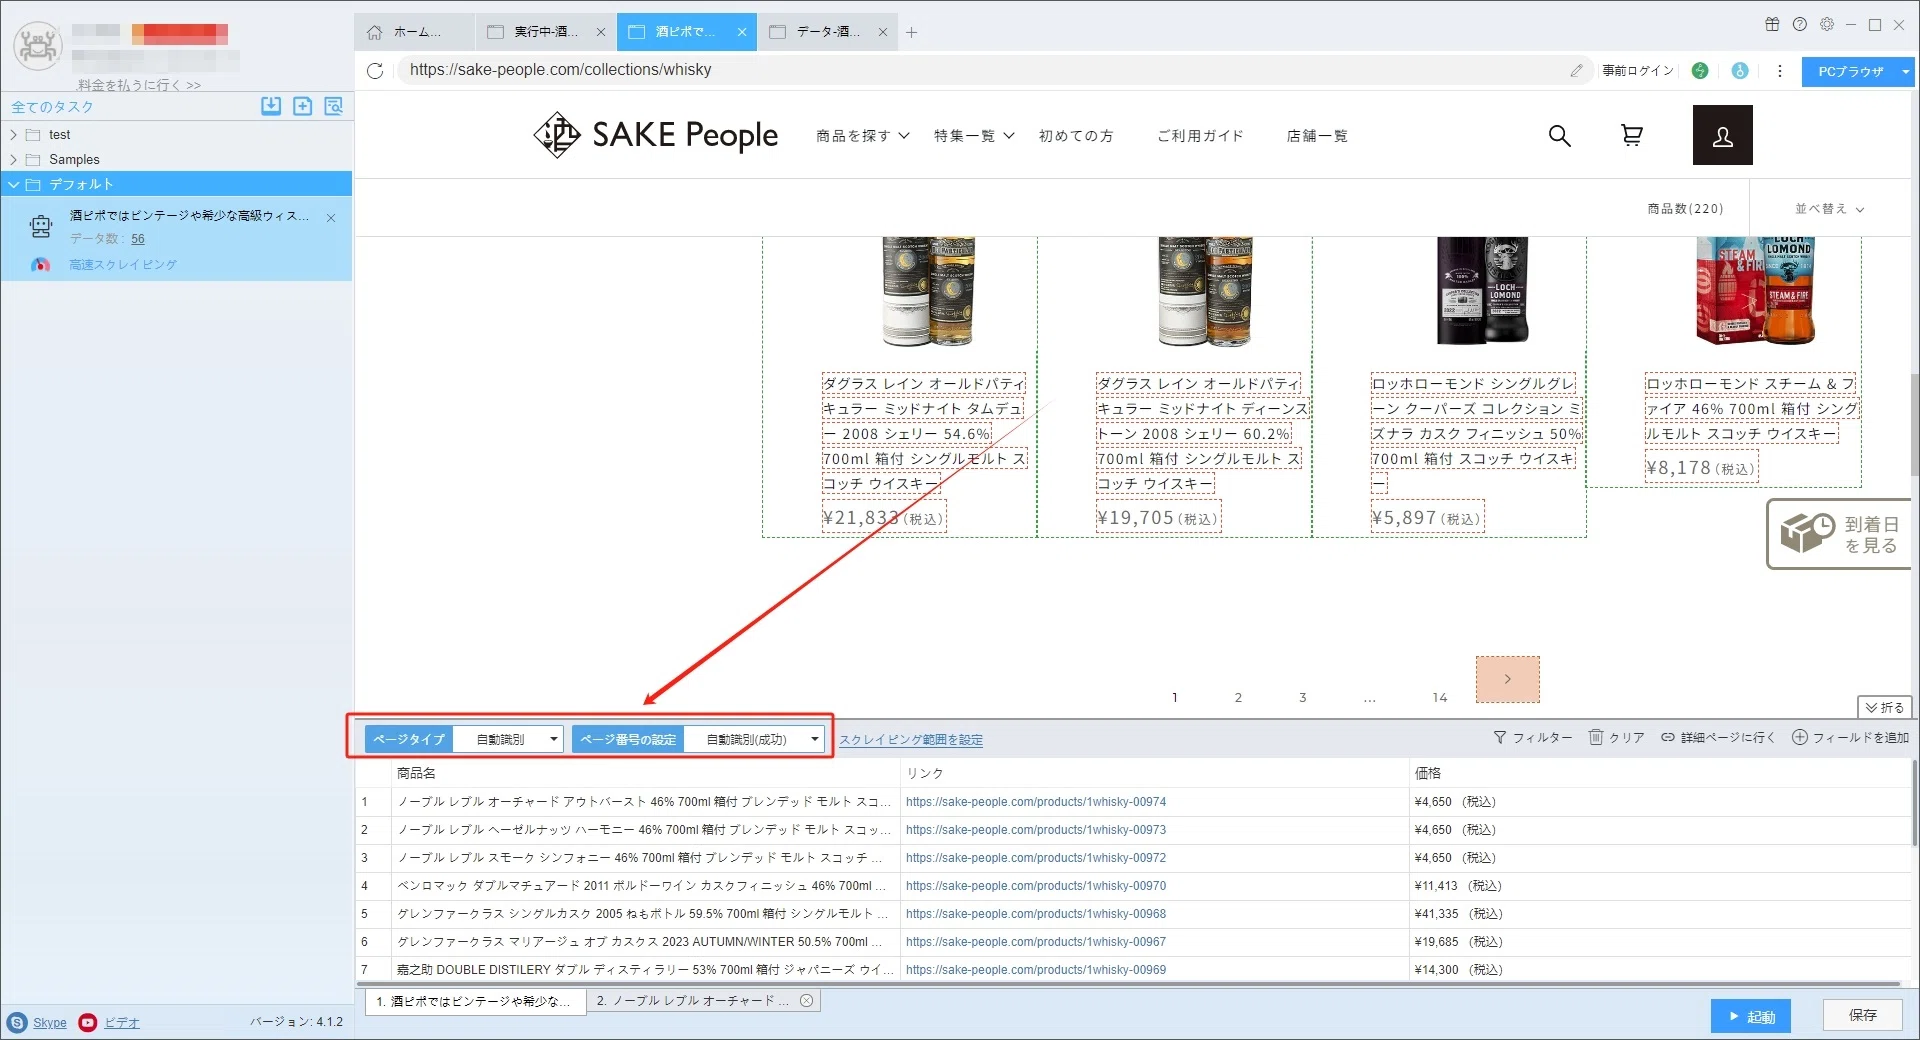
Task: Click the PCブラウザ button
Action: 1850,71
